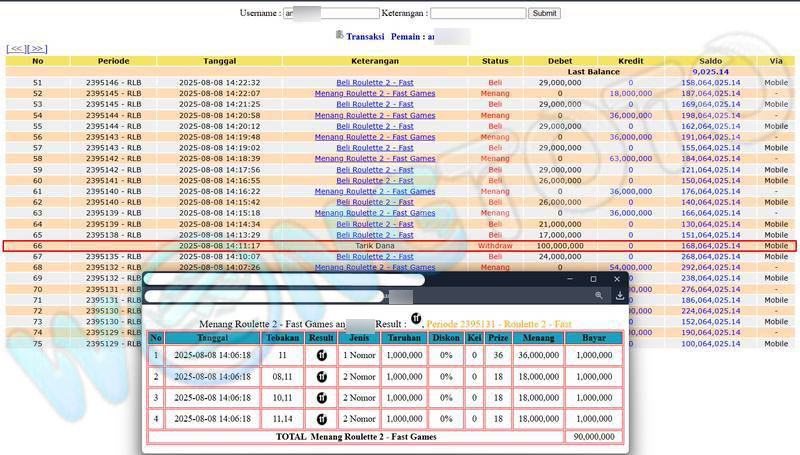Open 'Menang Roulette 2 - Fast Games' link in row 52
Screen dimensions: 800x455
click(x=375, y=93)
